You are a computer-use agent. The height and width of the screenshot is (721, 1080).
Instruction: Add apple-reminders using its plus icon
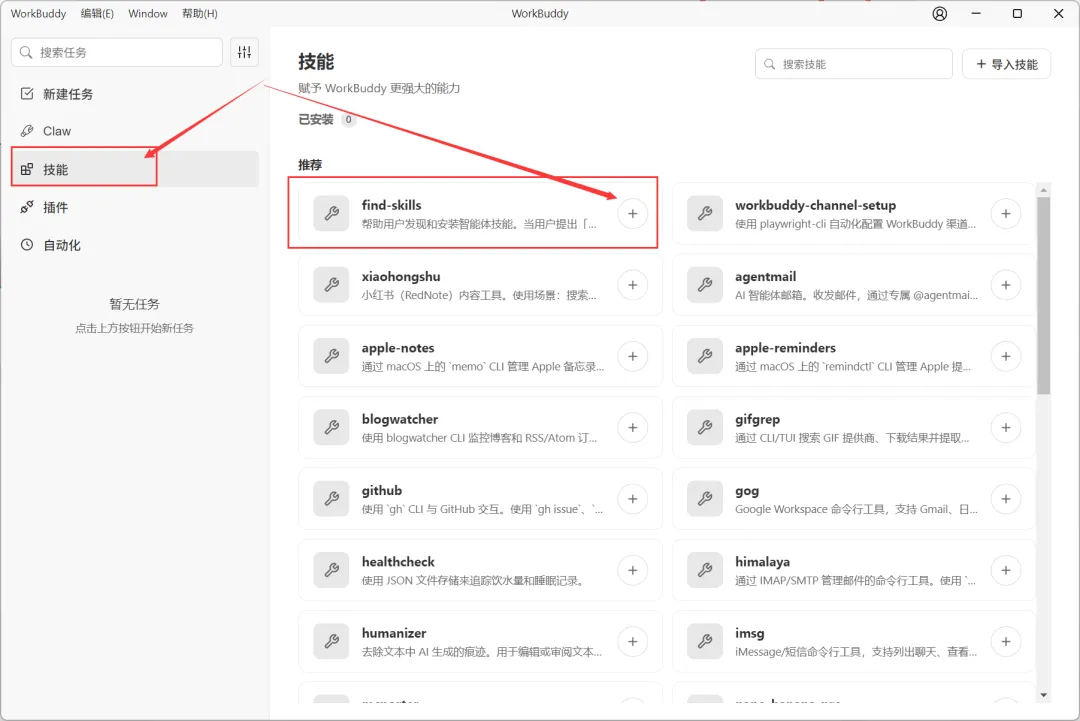pos(1006,356)
